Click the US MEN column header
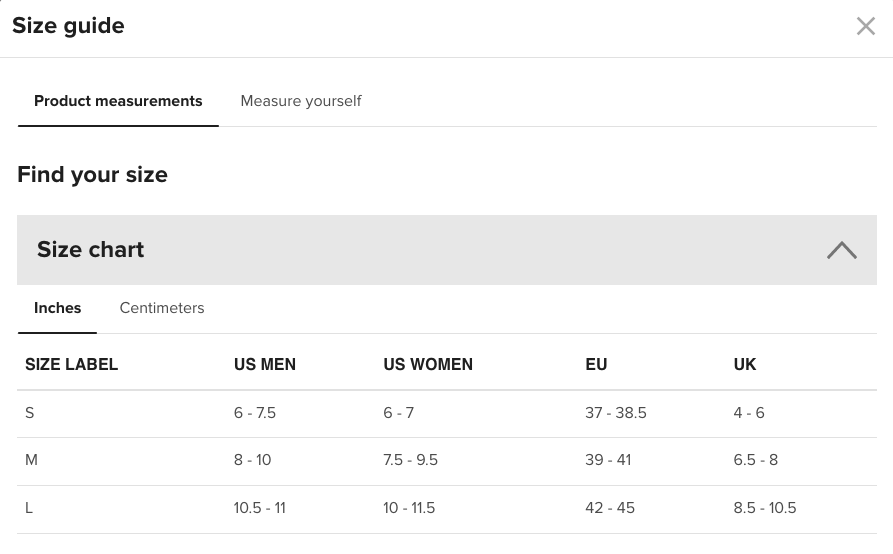The width and height of the screenshot is (893, 554). click(265, 364)
